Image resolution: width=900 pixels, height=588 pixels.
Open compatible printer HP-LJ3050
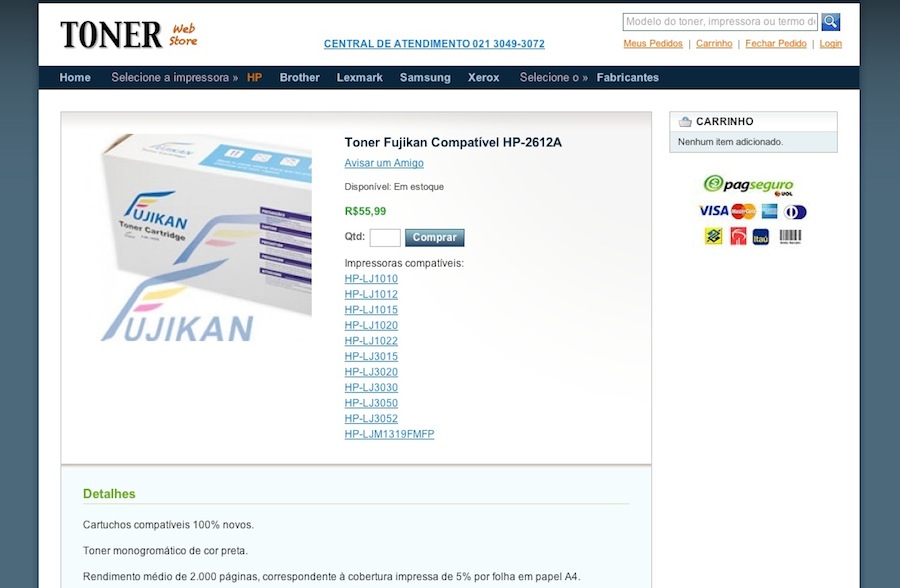371,403
